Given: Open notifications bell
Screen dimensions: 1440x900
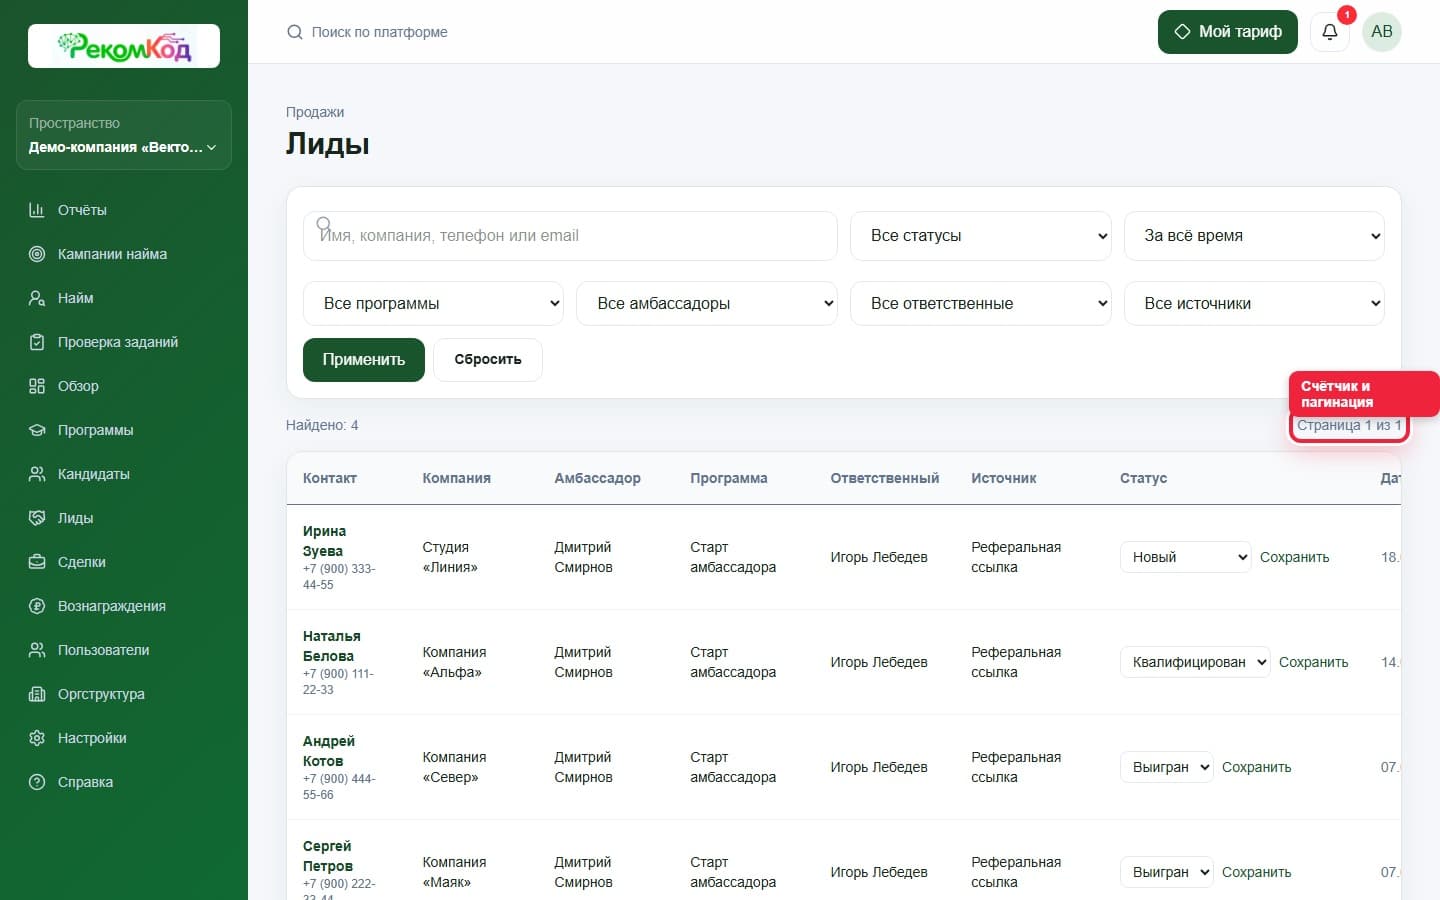Looking at the screenshot, I should tap(1330, 32).
